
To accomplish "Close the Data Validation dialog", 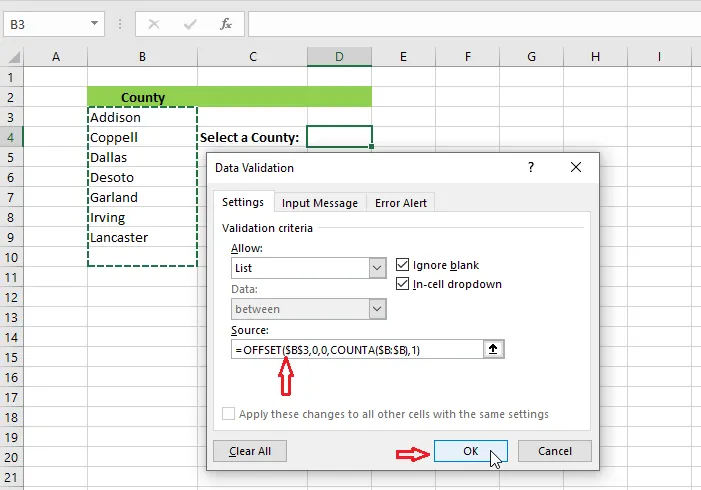I will click(x=576, y=167).
